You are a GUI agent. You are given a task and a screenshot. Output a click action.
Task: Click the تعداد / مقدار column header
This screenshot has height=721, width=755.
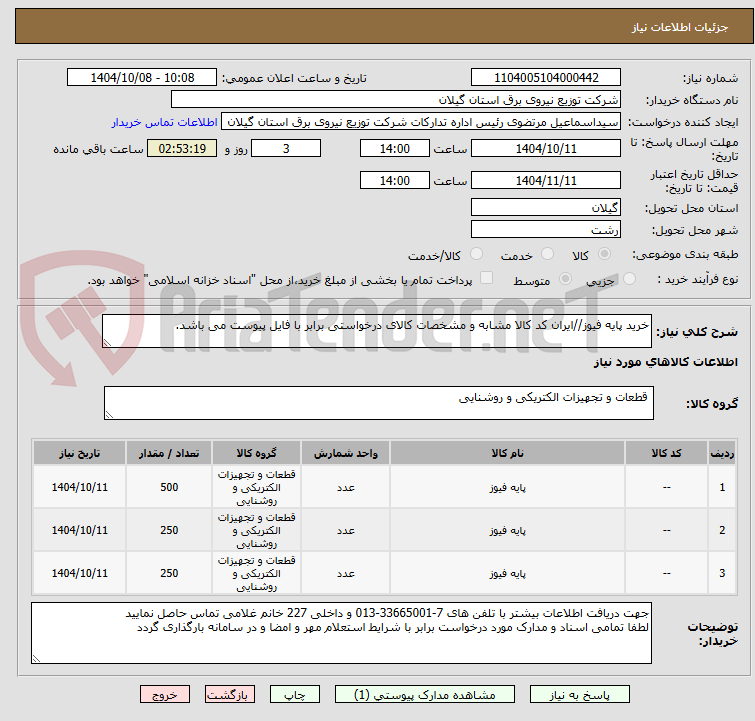tap(169, 453)
